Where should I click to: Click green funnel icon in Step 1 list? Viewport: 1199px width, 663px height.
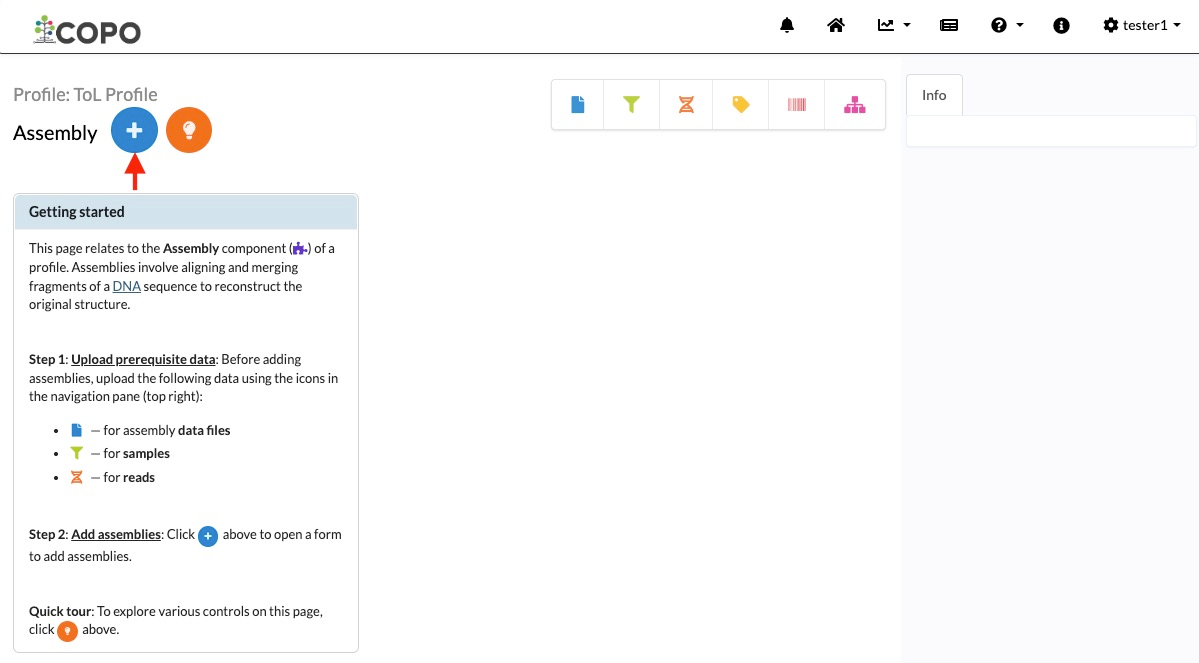(76, 453)
